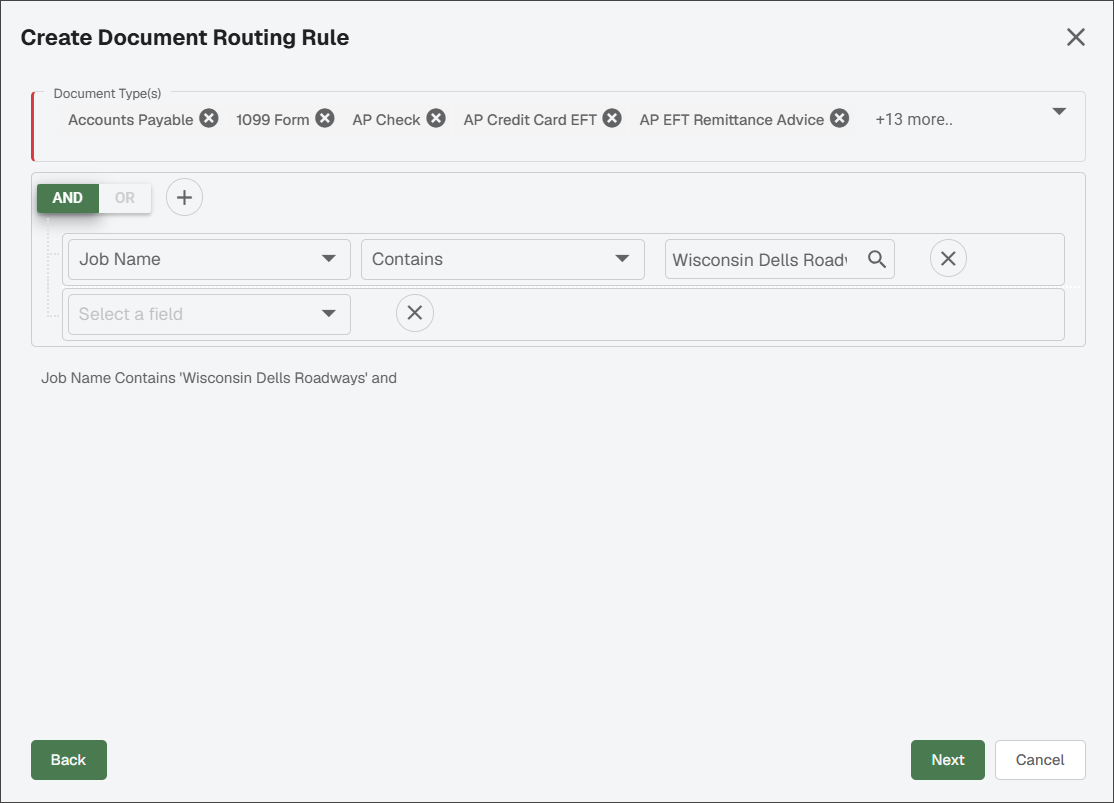
Task: Click the Accounts Payable chip label
Action: click(x=131, y=119)
